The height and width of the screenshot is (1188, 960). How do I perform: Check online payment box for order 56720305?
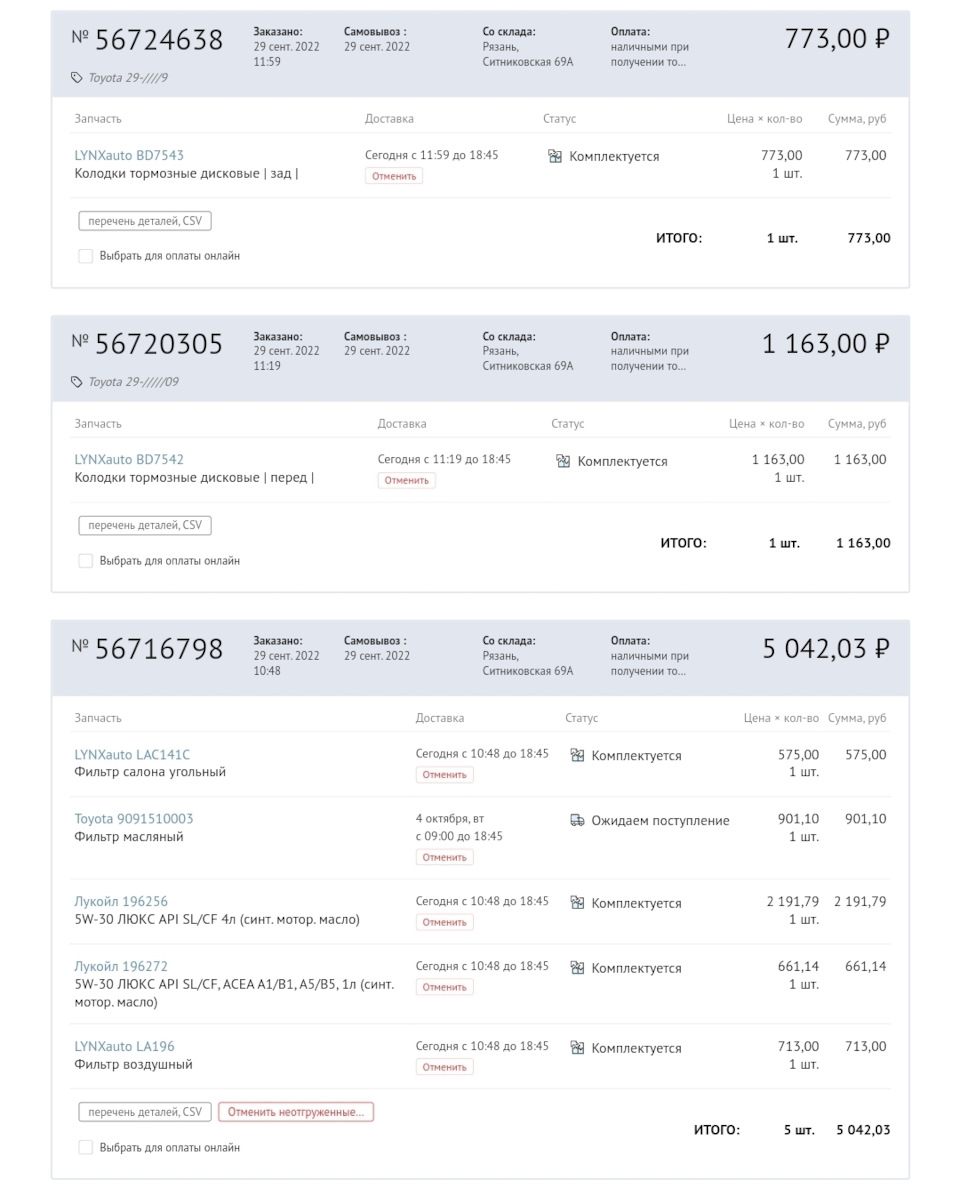[86, 561]
